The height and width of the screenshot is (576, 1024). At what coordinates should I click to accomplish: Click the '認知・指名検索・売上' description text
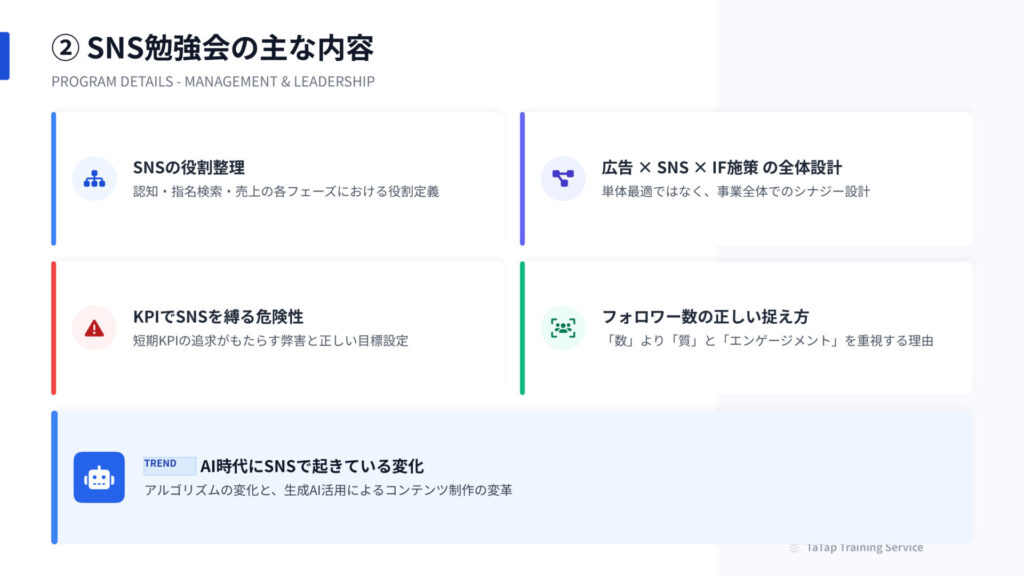[286, 191]
